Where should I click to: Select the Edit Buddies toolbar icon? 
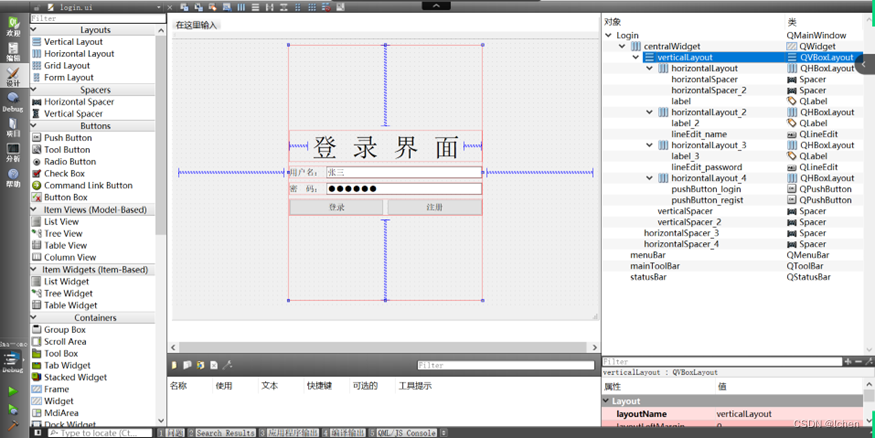(x=213, y=7)
